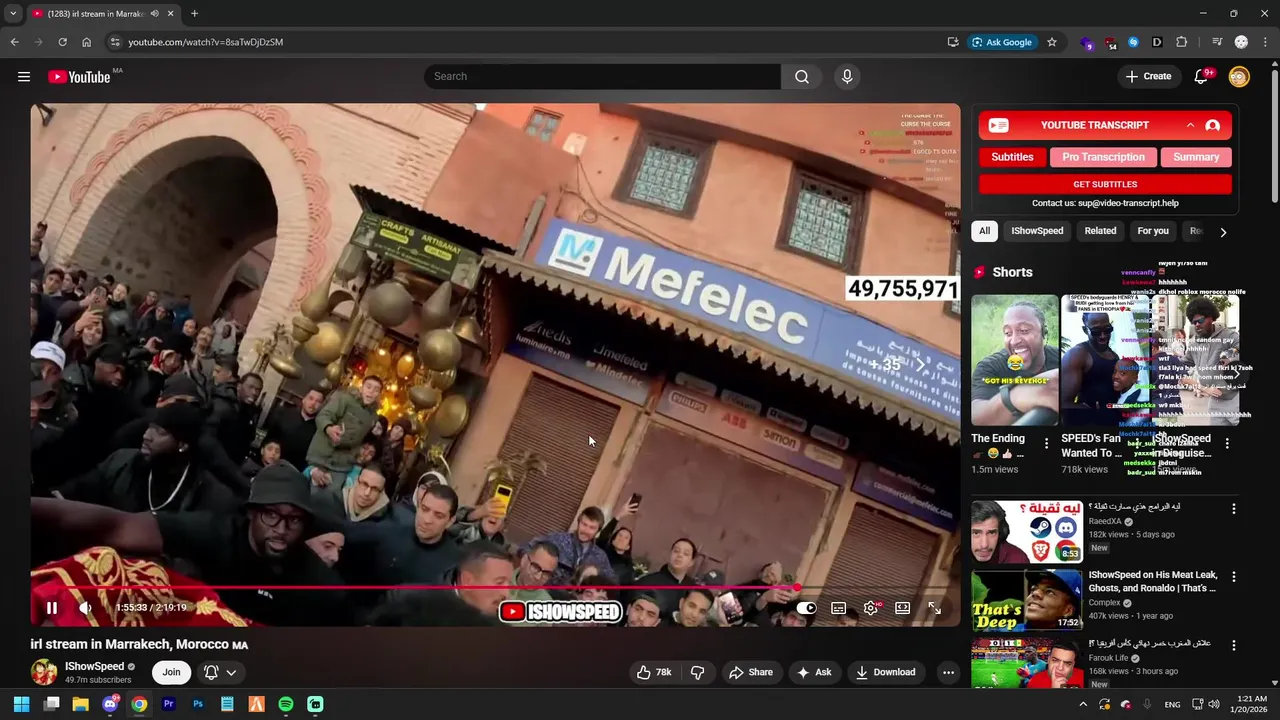Go to the YouTube home logo

click(x=79, y=77)
